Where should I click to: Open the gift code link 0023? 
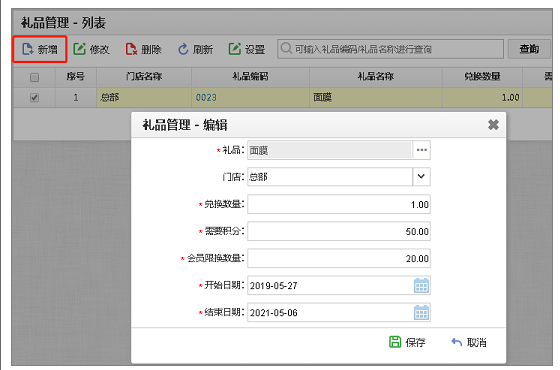click(206, 98)
